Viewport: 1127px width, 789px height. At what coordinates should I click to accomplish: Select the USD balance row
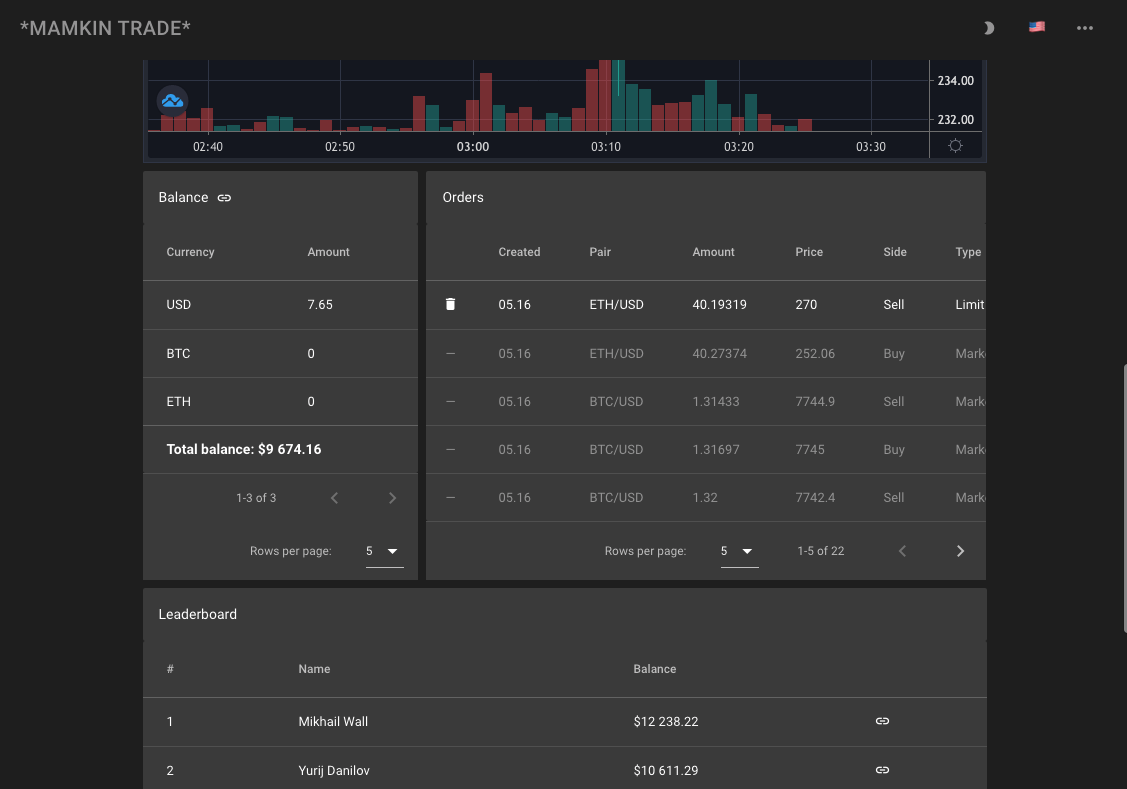[x=280, y=305]
